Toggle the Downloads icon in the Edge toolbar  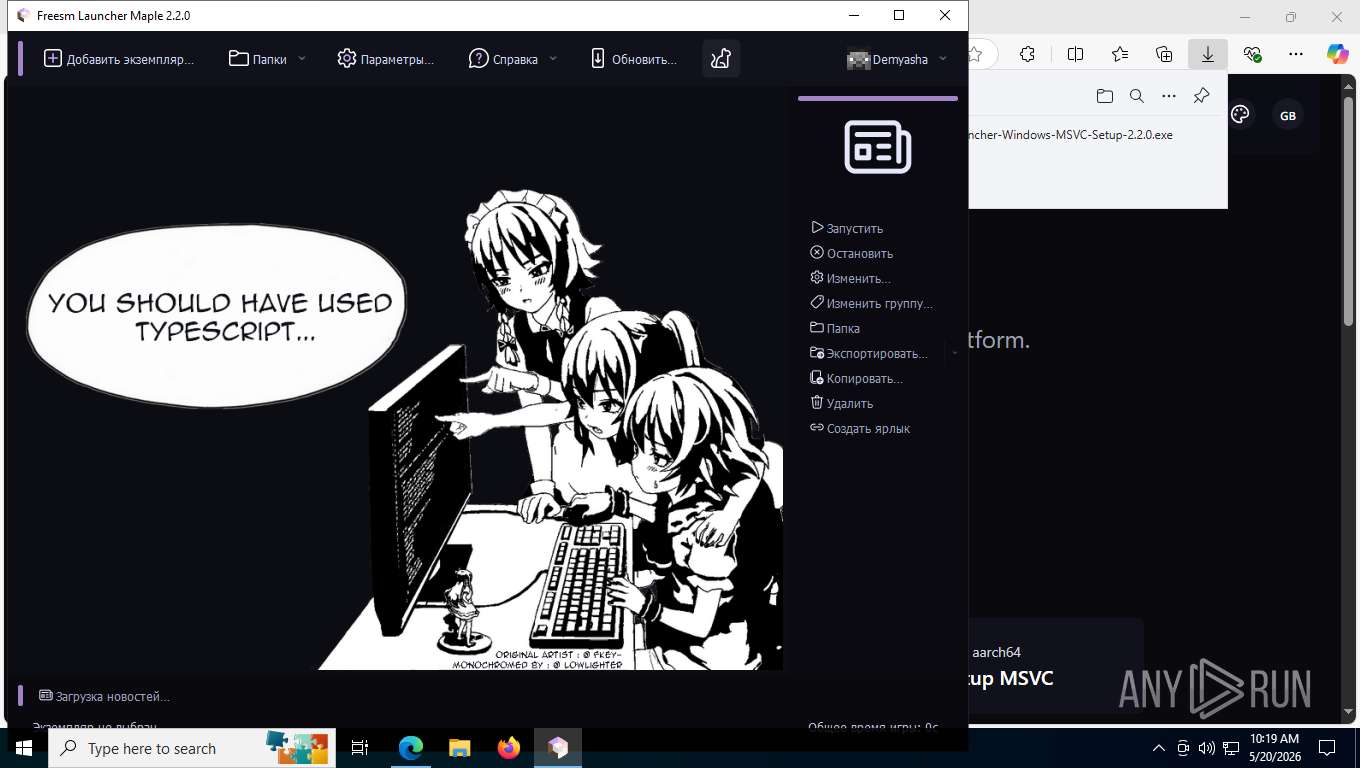[x=1208, y=54]
